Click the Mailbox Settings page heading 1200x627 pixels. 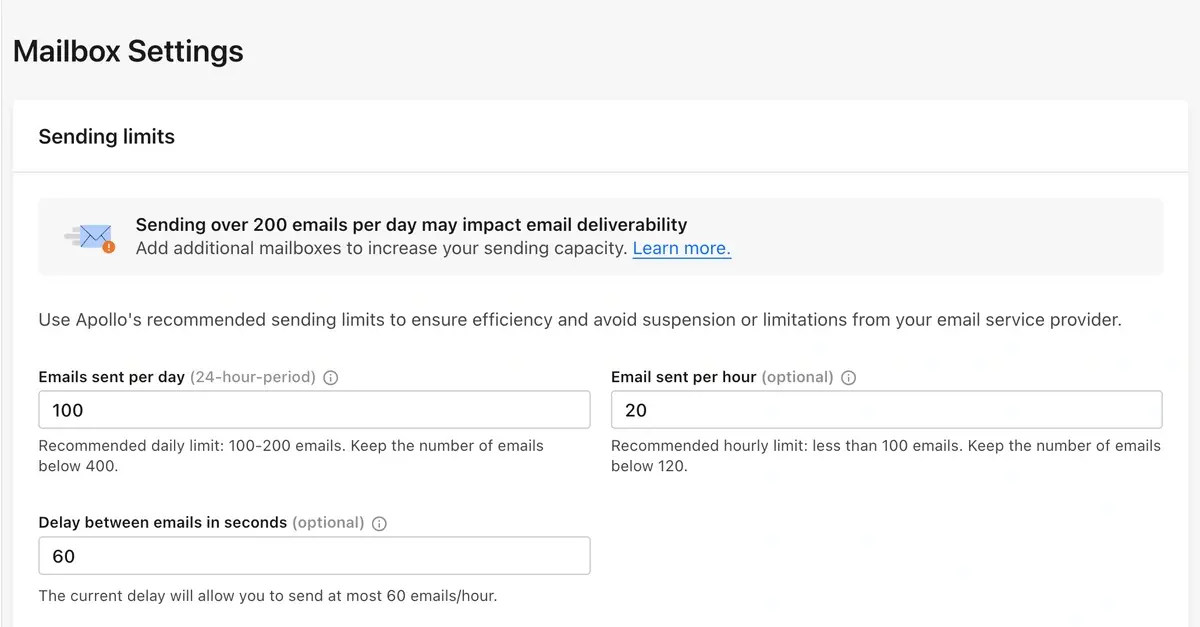[x=128, y=51]
